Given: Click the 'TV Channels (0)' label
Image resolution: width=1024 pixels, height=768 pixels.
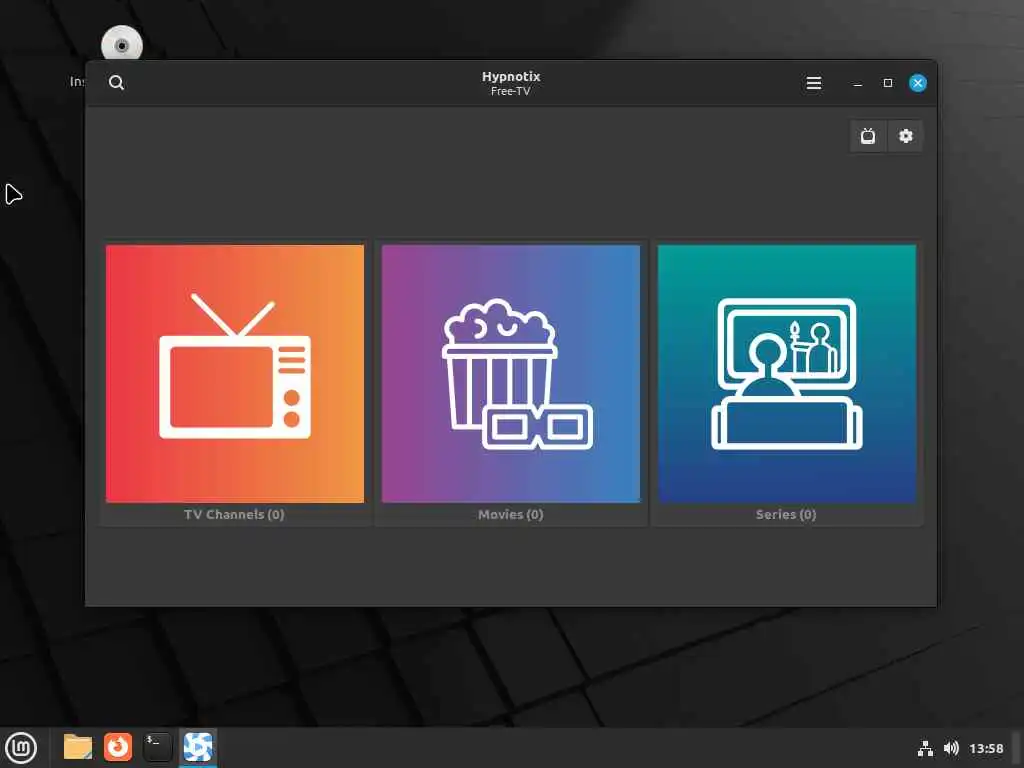Looking at the screenshot, I should click(234, 515).
